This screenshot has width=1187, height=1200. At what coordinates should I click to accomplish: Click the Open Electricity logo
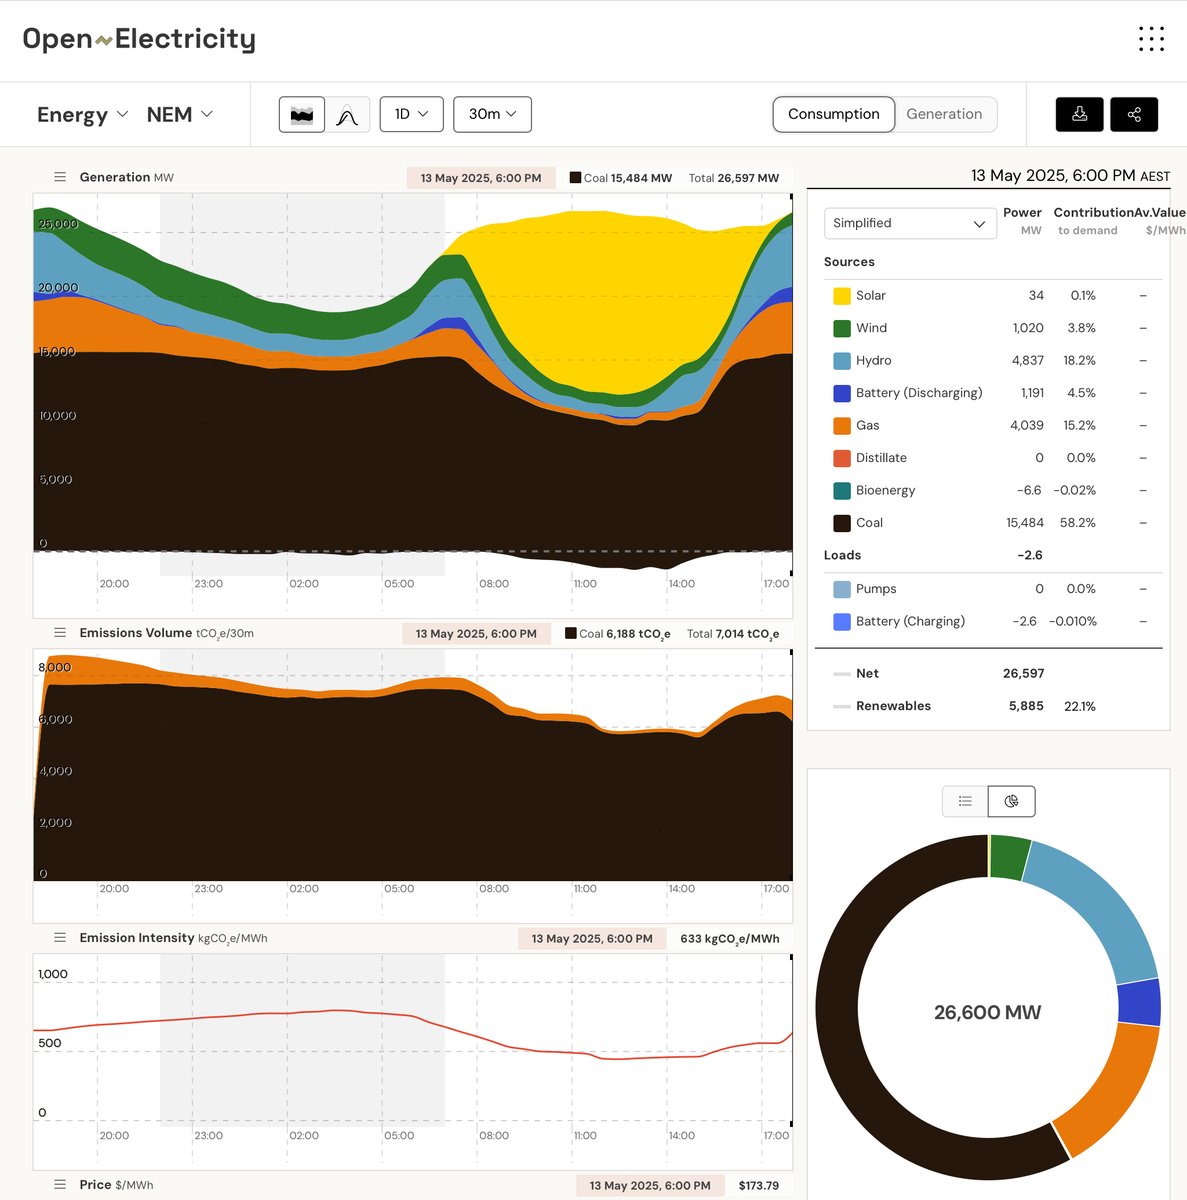click(x=139, y=39)
